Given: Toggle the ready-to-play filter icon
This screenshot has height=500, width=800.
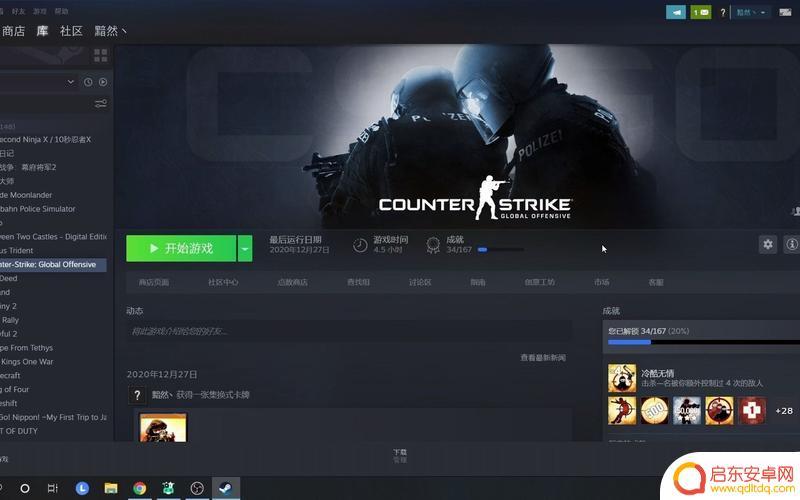Looking at the screenshot, I should pyautogui.click(x=103, y=82).
